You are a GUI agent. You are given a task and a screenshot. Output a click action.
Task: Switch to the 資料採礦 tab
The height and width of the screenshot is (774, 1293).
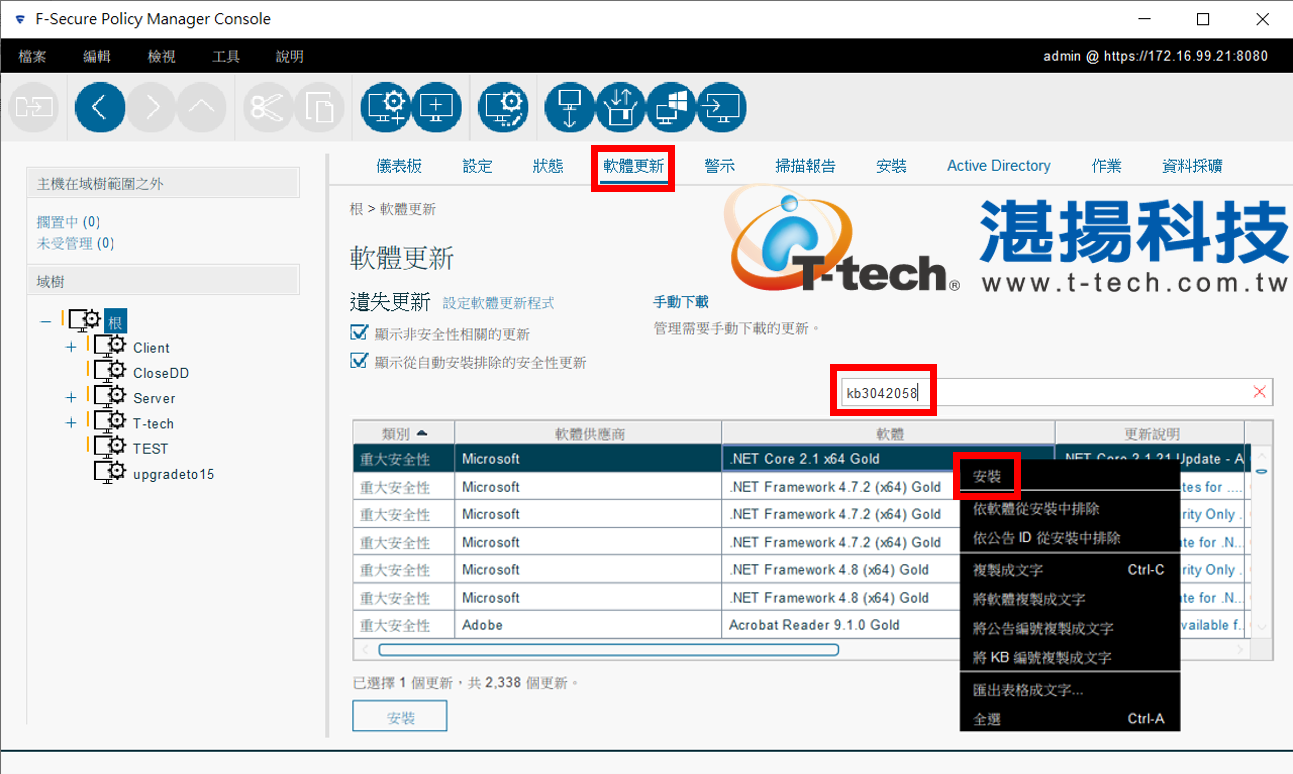(1192, 166)
